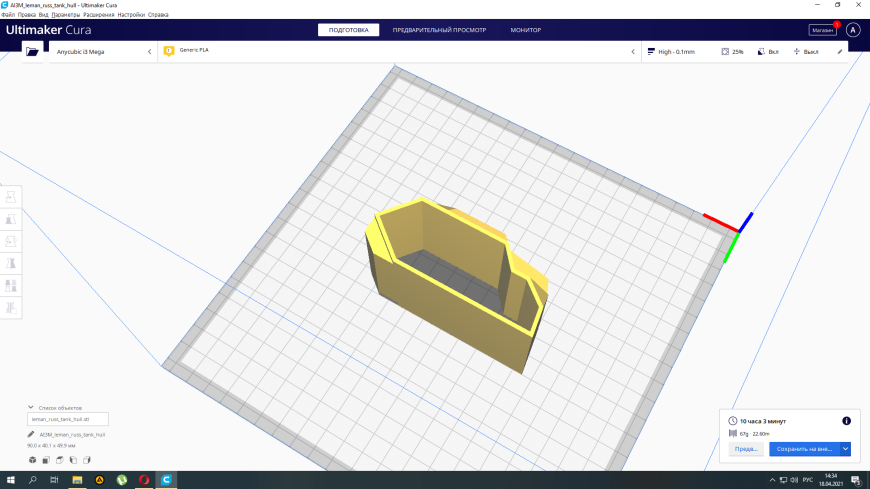Click the Сохранить на вне... button
The image size is (870, 489).
pos(805,449)
